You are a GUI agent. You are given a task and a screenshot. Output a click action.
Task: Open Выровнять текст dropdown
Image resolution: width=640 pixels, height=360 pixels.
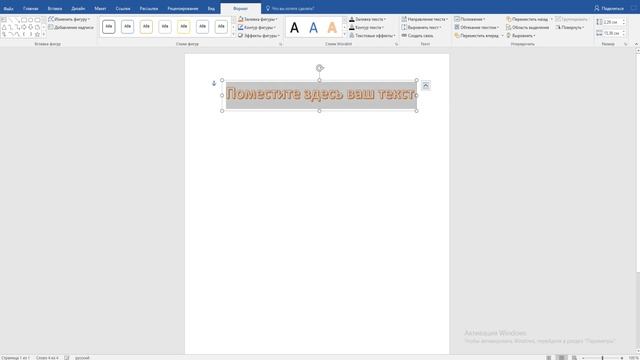tap(421, 27)
